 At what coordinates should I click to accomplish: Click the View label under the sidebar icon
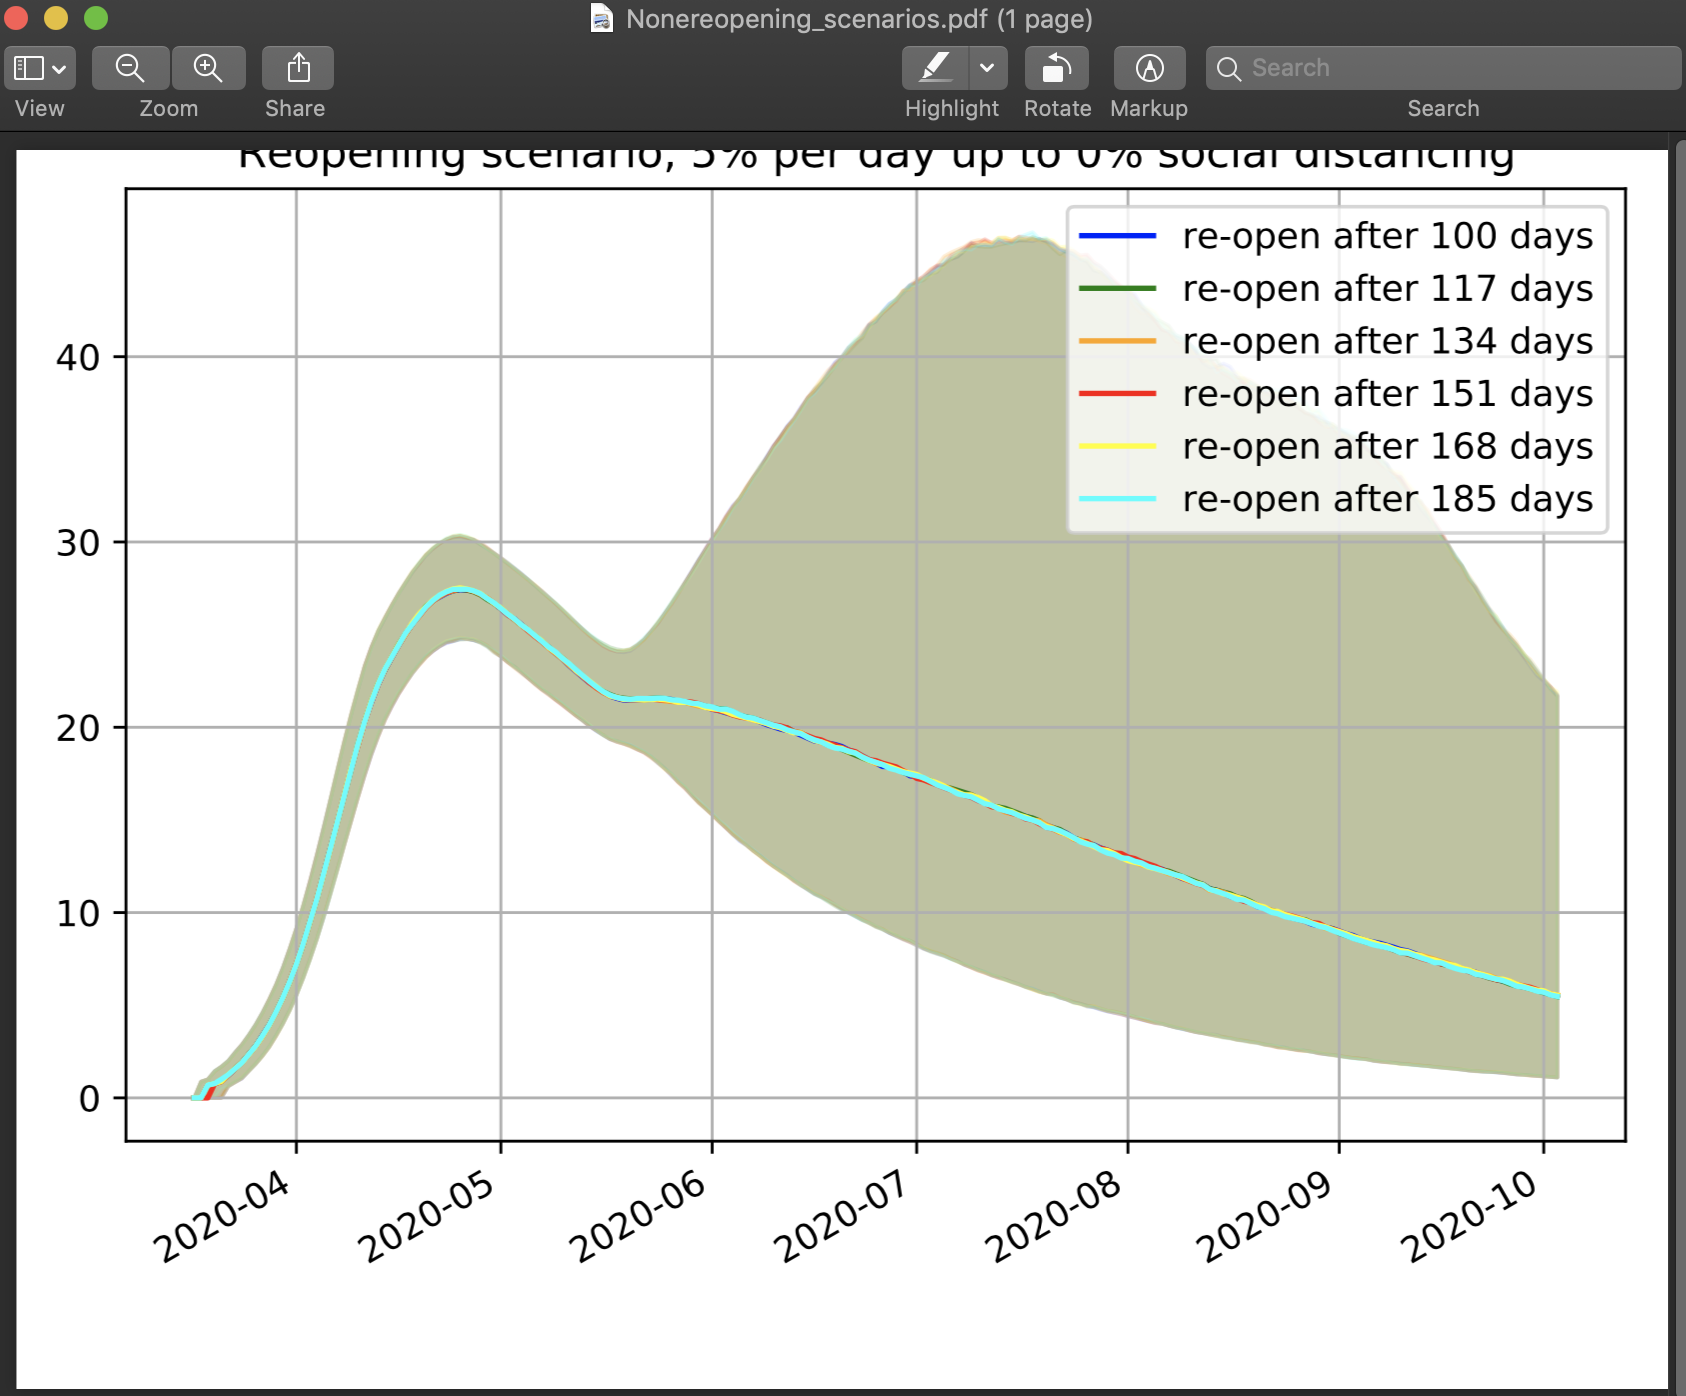tap(38, 108)
